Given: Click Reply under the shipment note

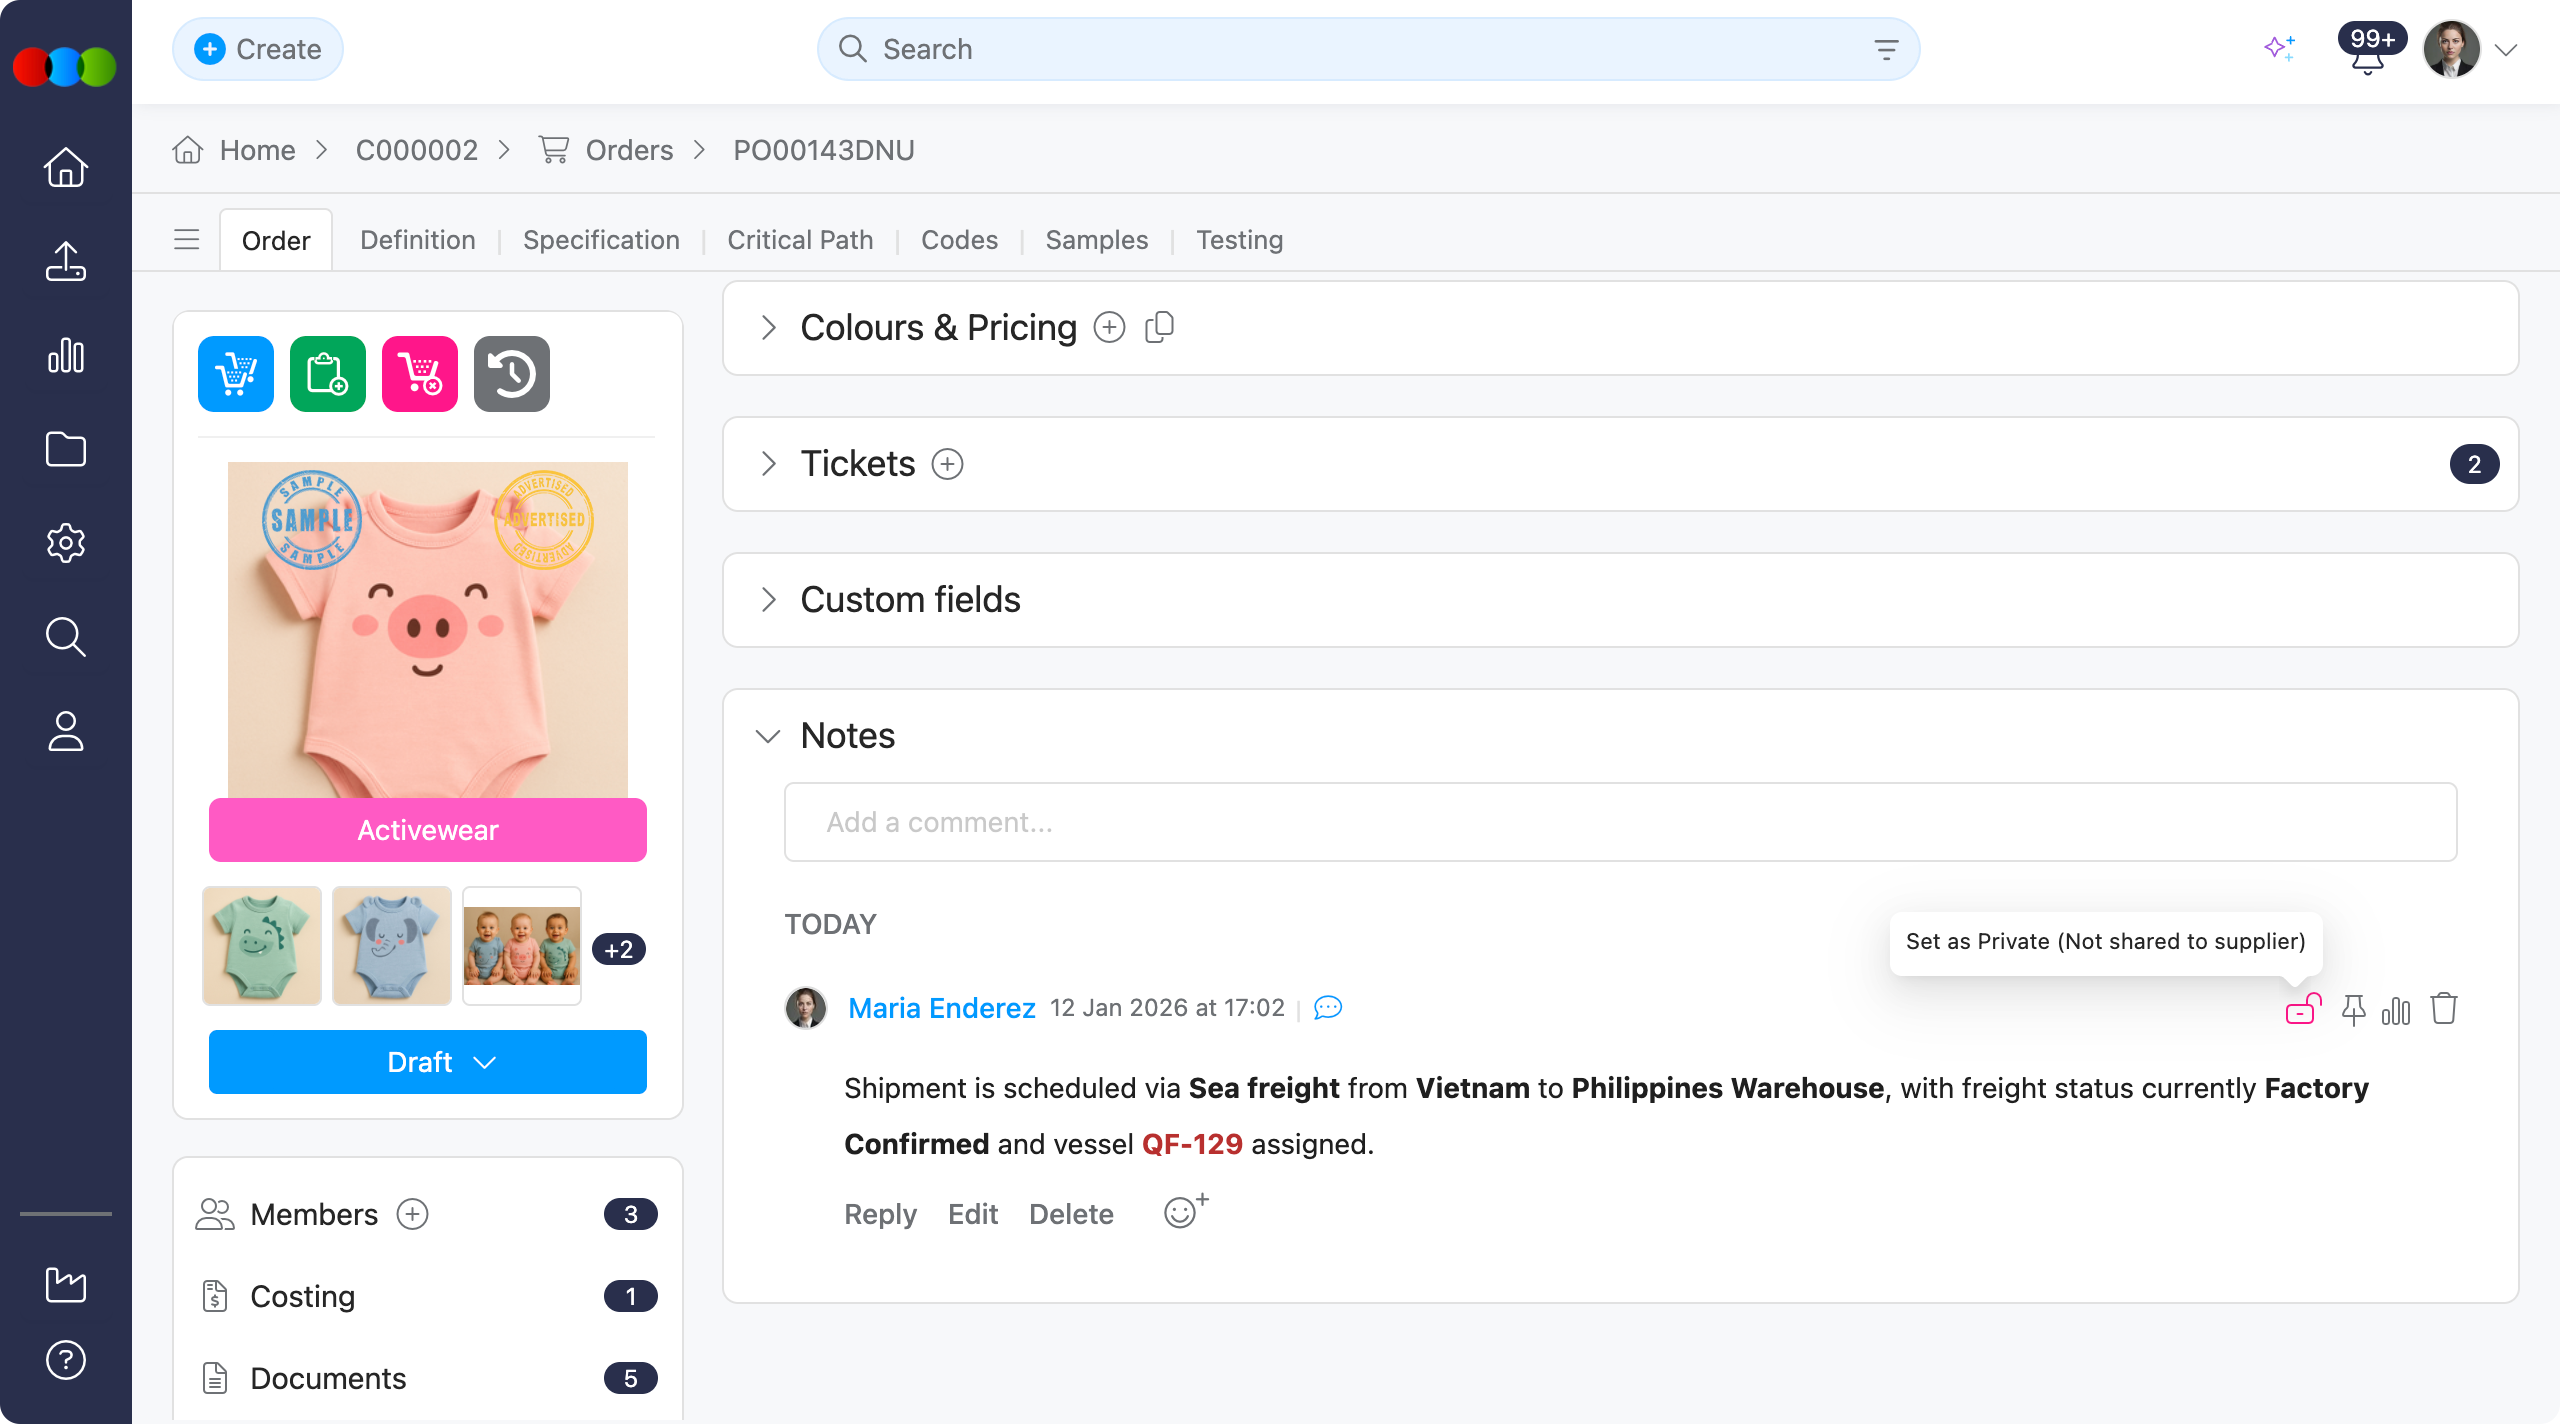Looking at the screenshot, I should (x=880, y=1214).
